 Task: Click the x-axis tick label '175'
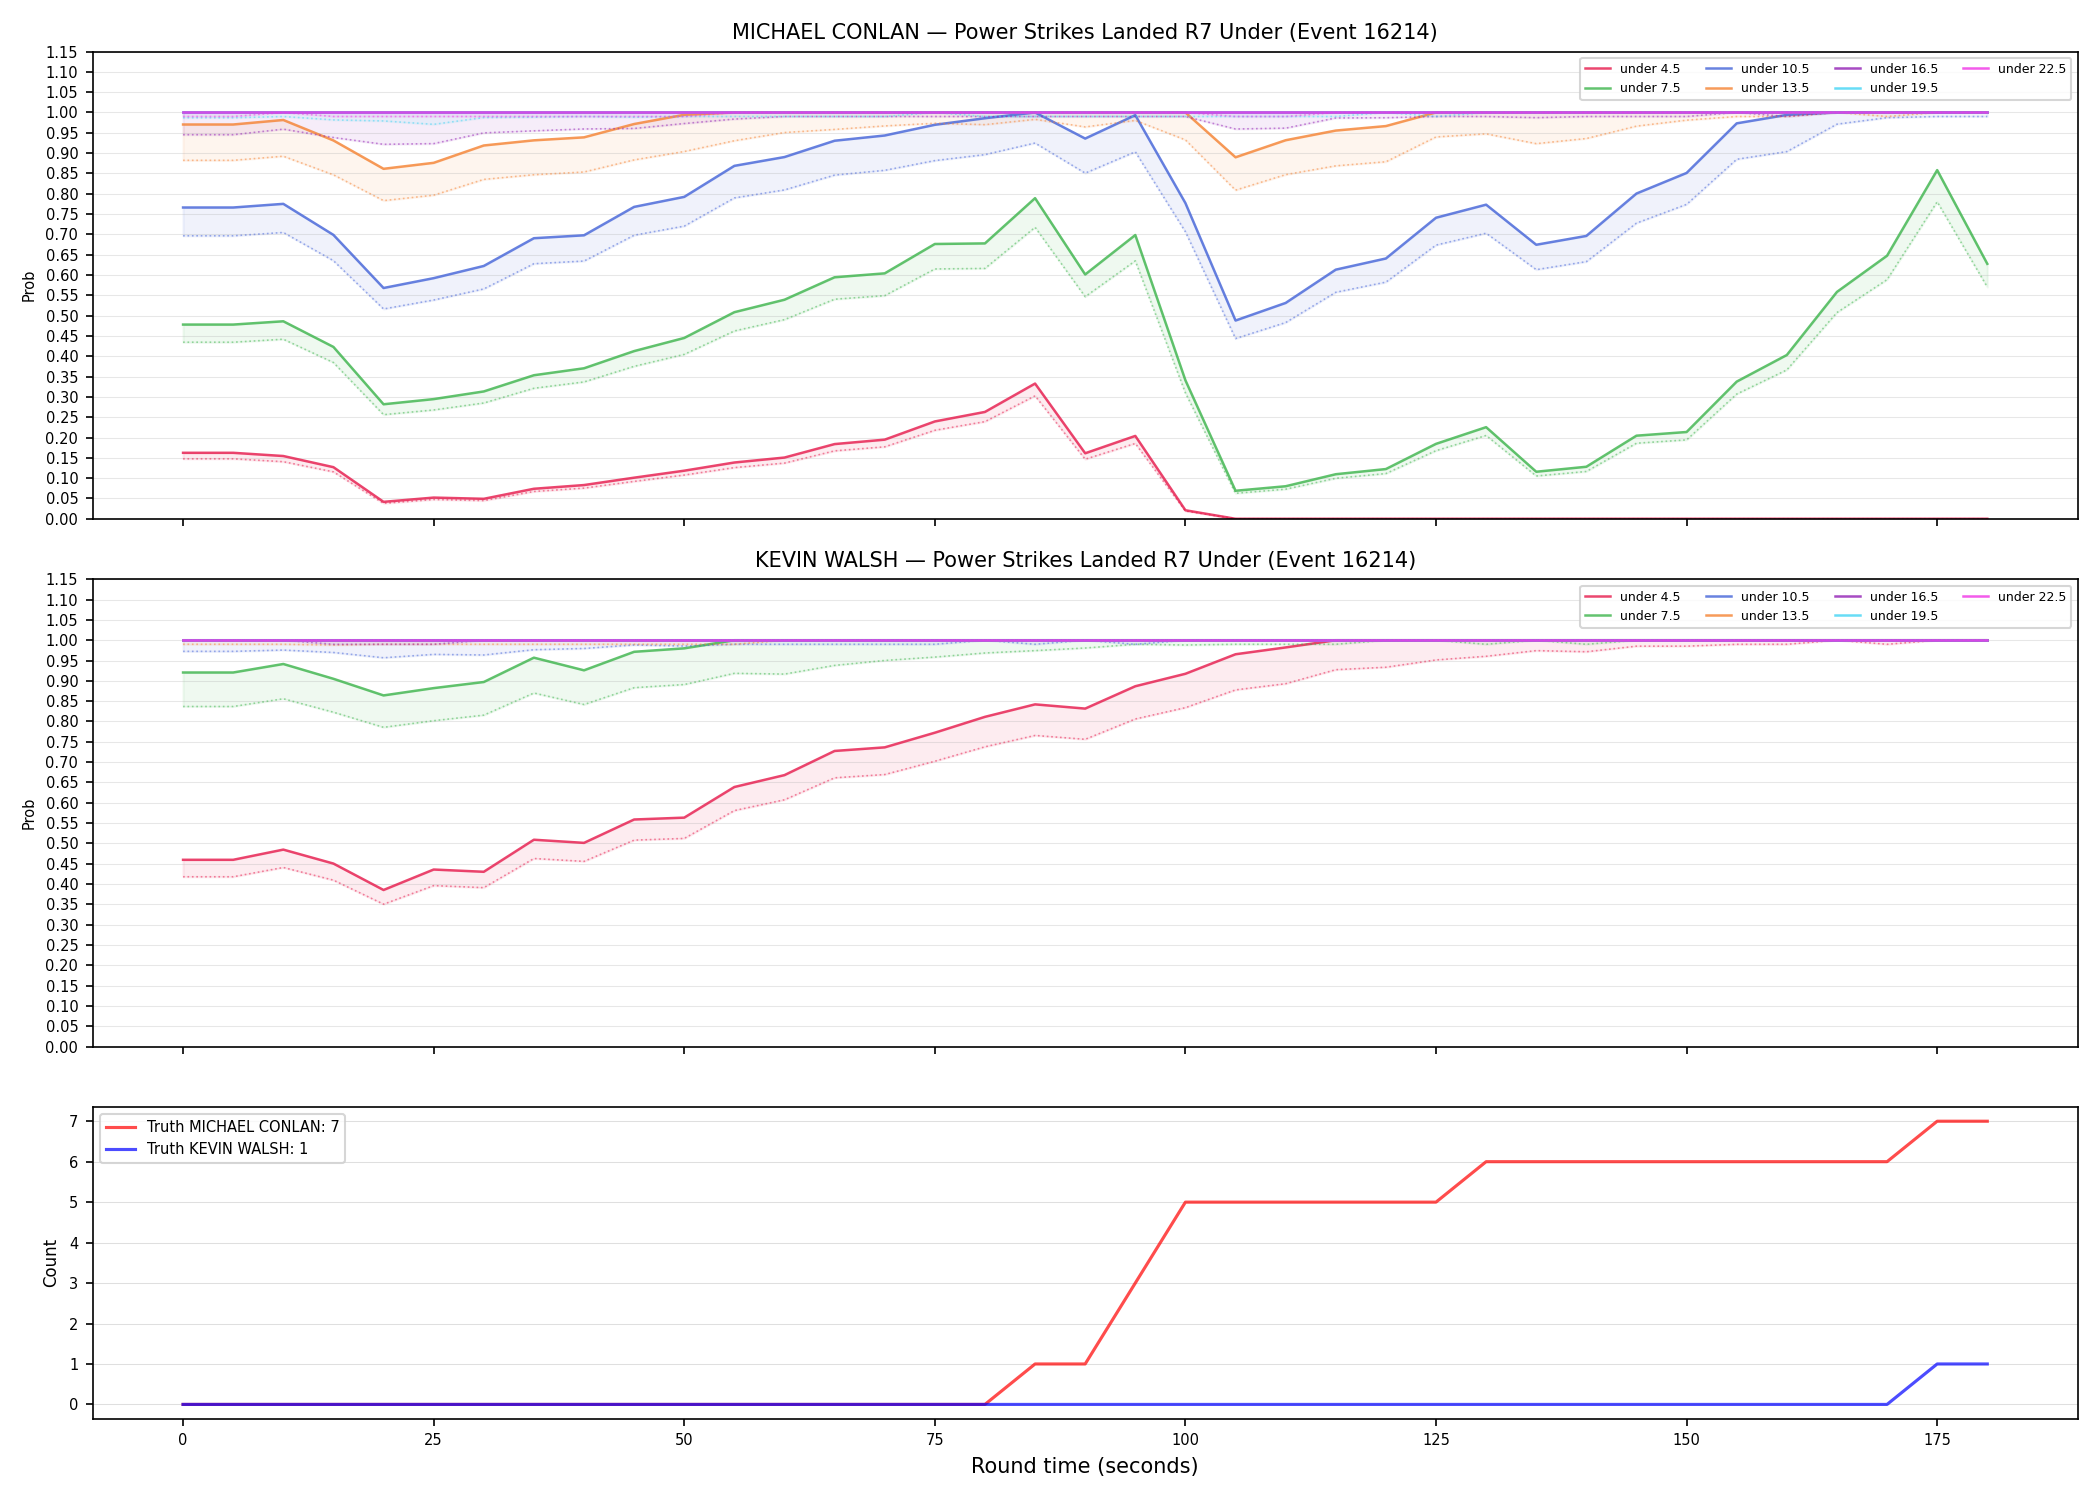tap(1937, 1440)
